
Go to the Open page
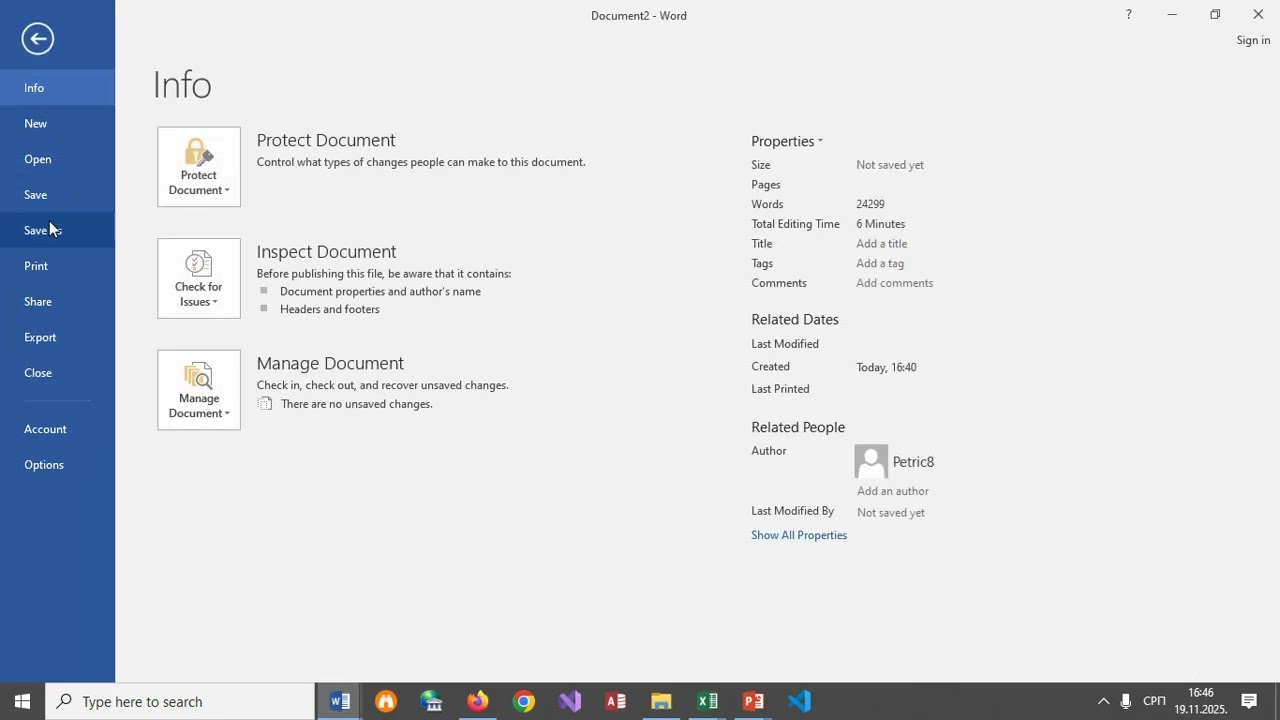point(57,159)
